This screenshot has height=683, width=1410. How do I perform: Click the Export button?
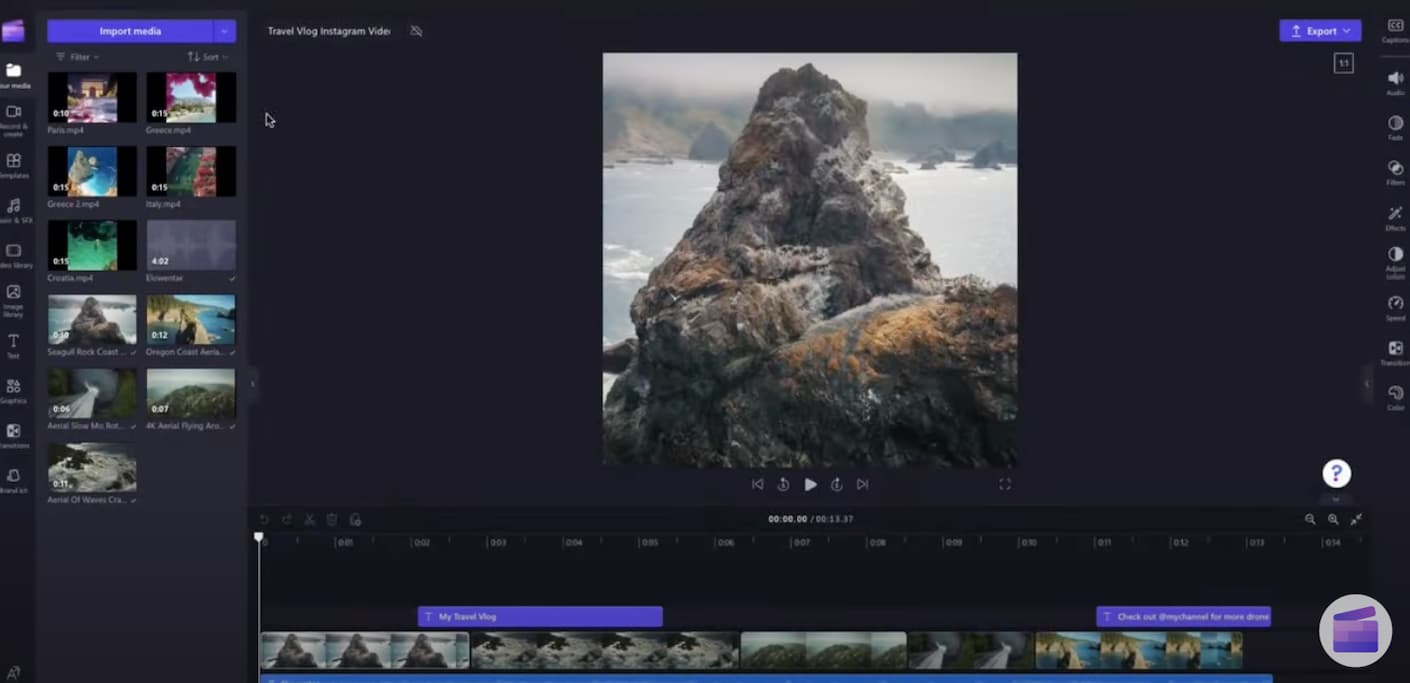(x=1319, y=31)
